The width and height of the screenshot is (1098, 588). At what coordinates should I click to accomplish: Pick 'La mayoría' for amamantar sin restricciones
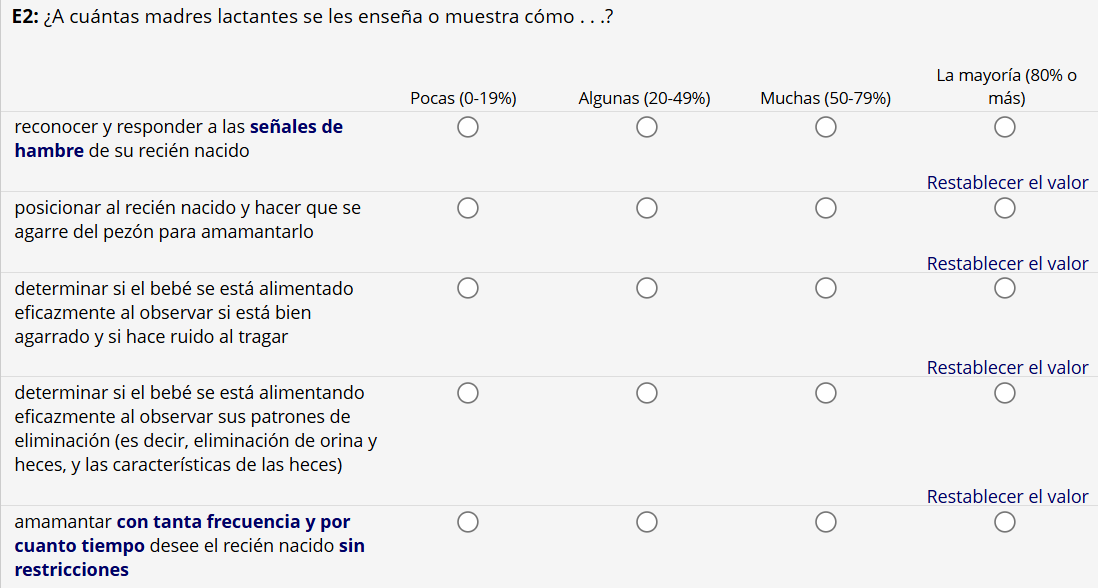(1005, 522)
